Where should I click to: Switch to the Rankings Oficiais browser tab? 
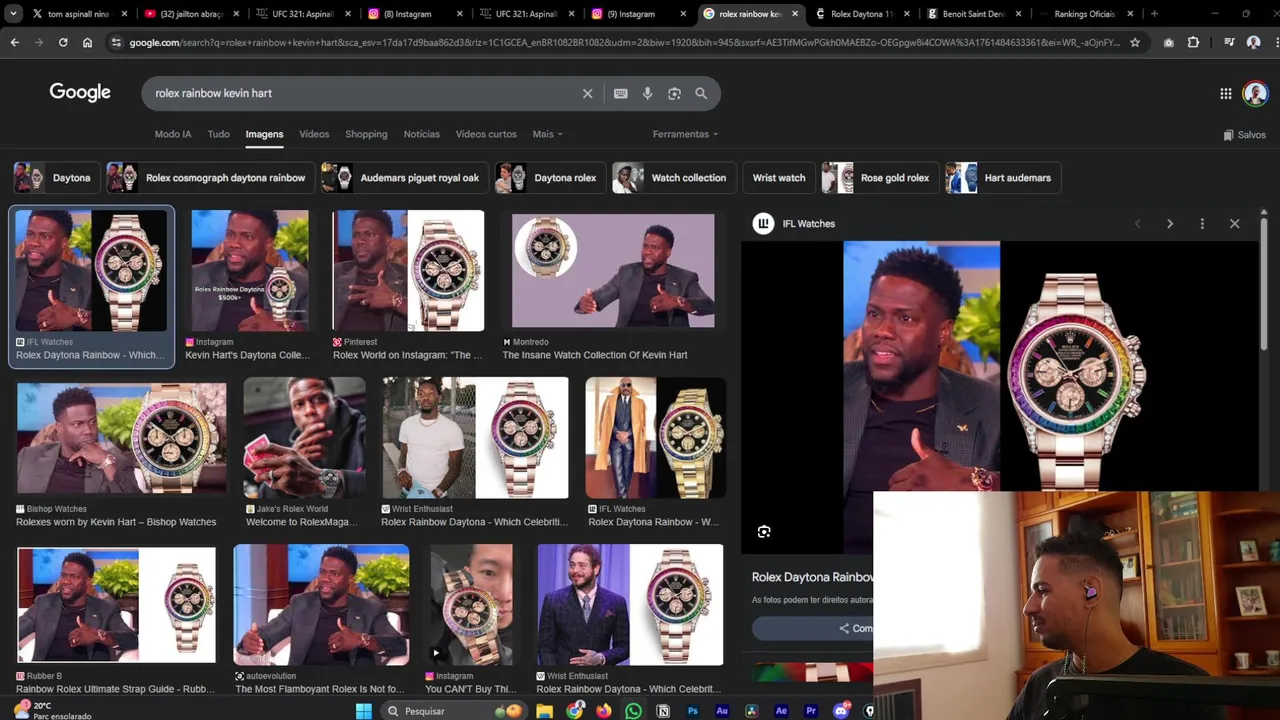point(1085,14)
